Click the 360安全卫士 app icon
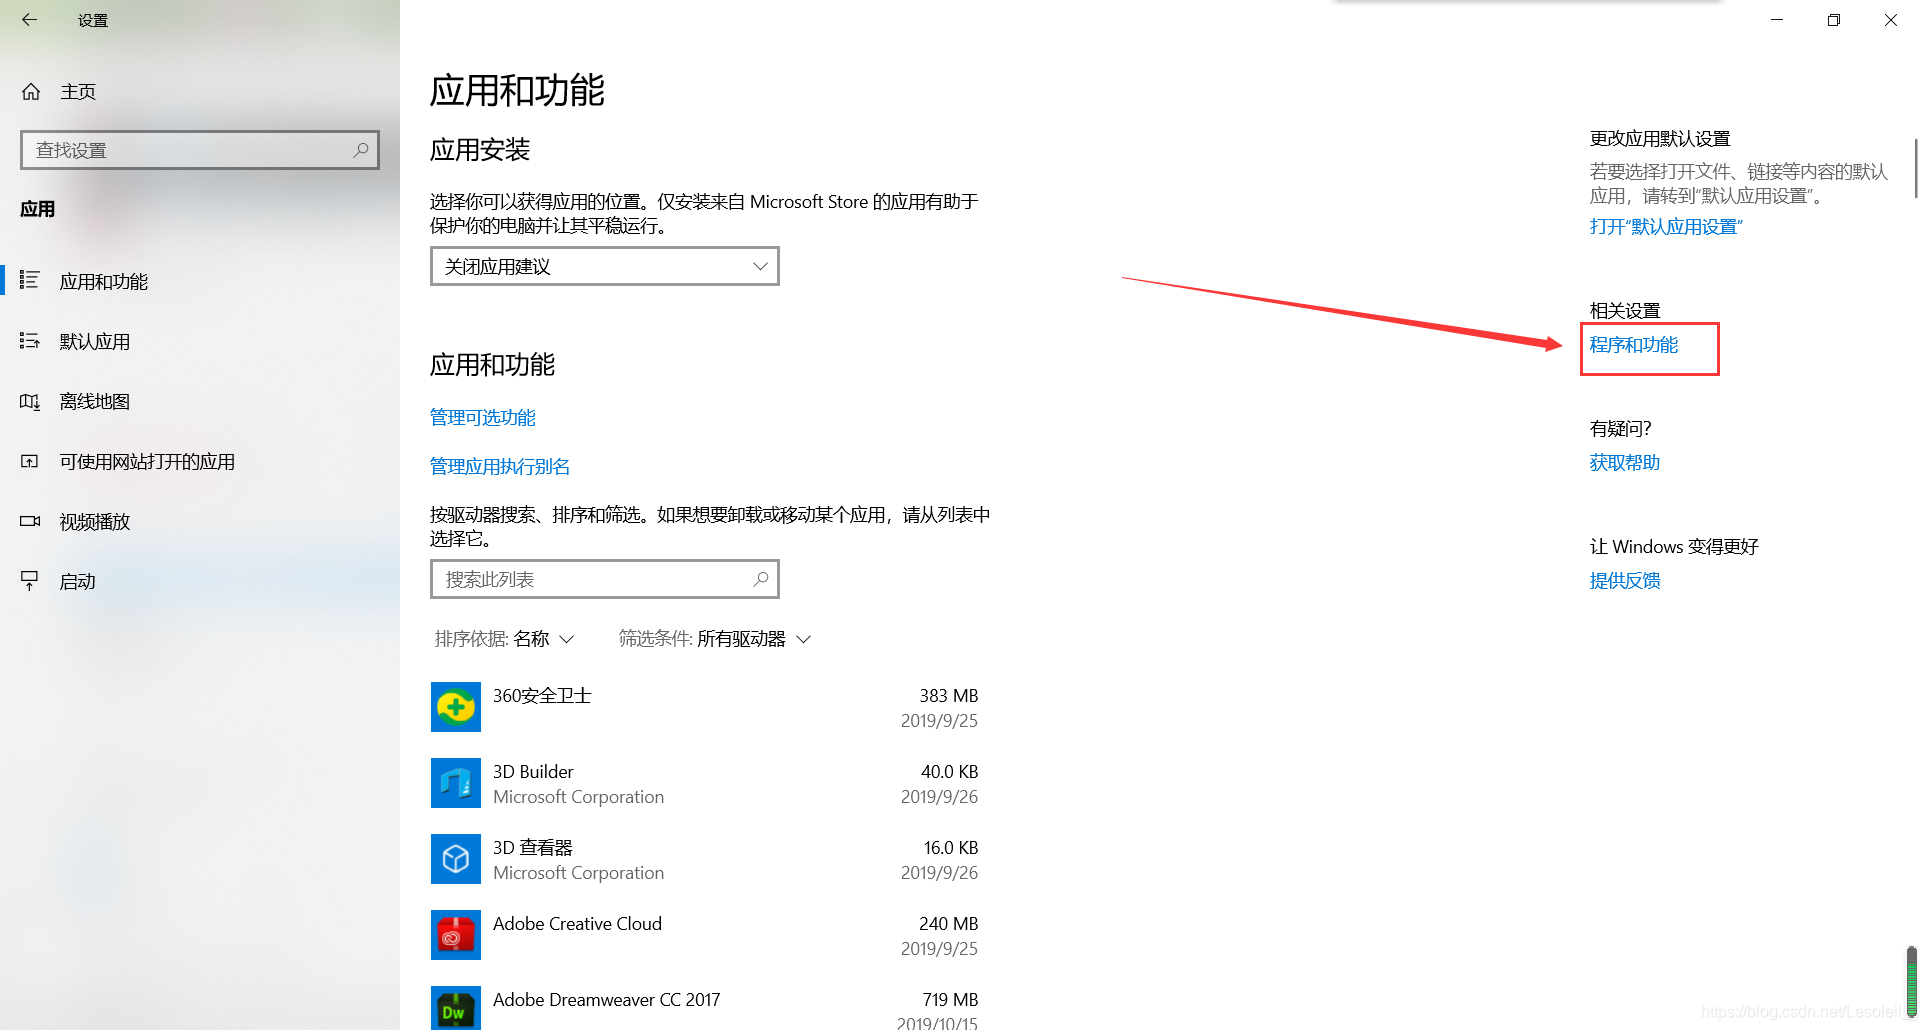Screen dimensions: 1920x1030 pyautogui.click(x=456, y=707)
